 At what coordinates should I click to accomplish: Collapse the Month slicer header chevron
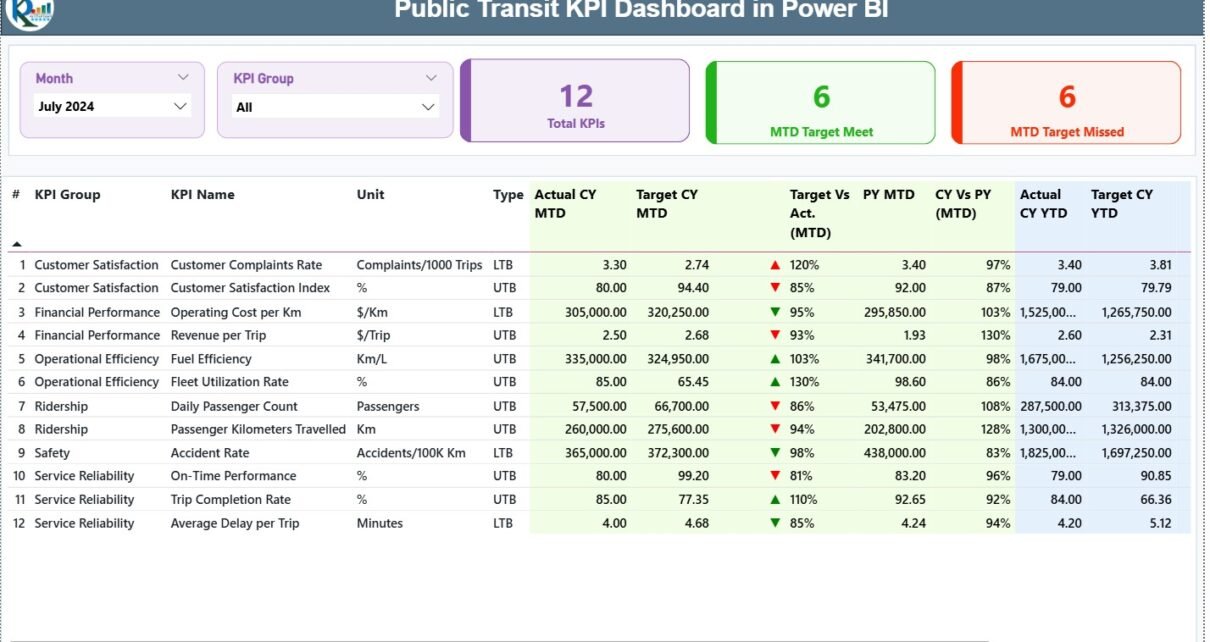tap(183, 78)
